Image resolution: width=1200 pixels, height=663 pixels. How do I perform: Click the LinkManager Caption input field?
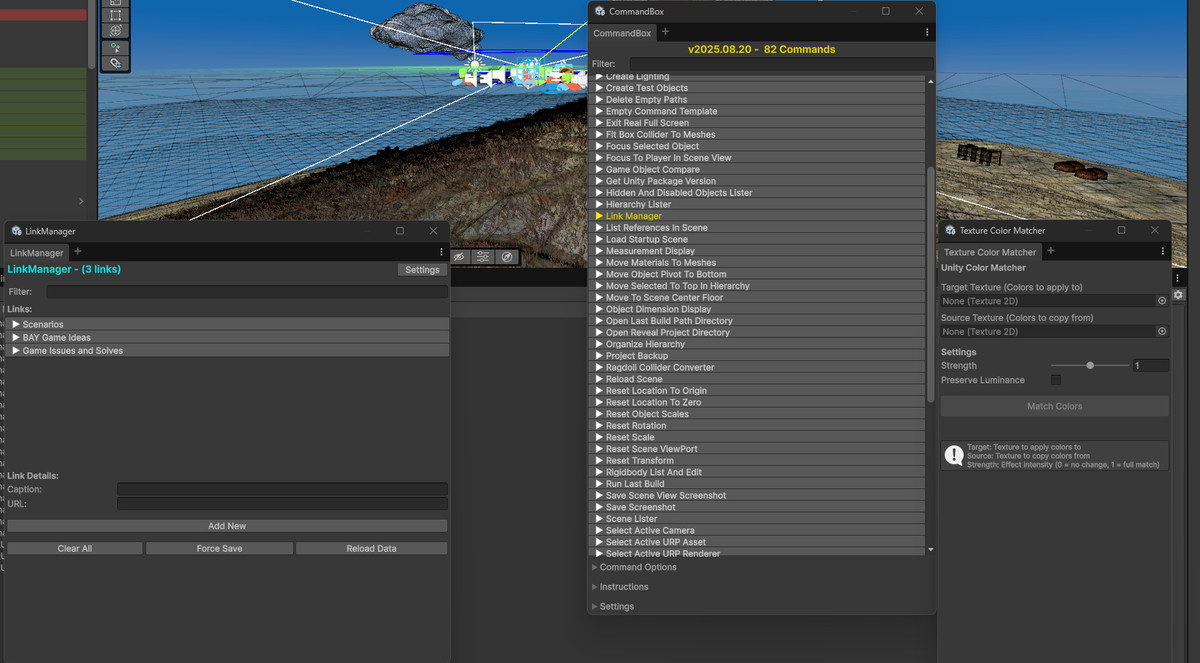tap(282, 489)
